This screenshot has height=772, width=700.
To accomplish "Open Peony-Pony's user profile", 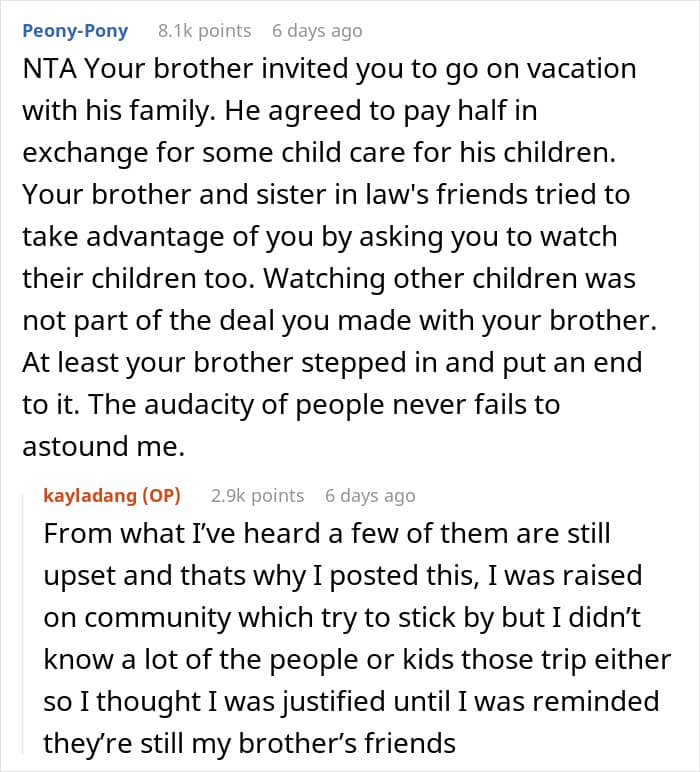I will click(x=74, y=31).
